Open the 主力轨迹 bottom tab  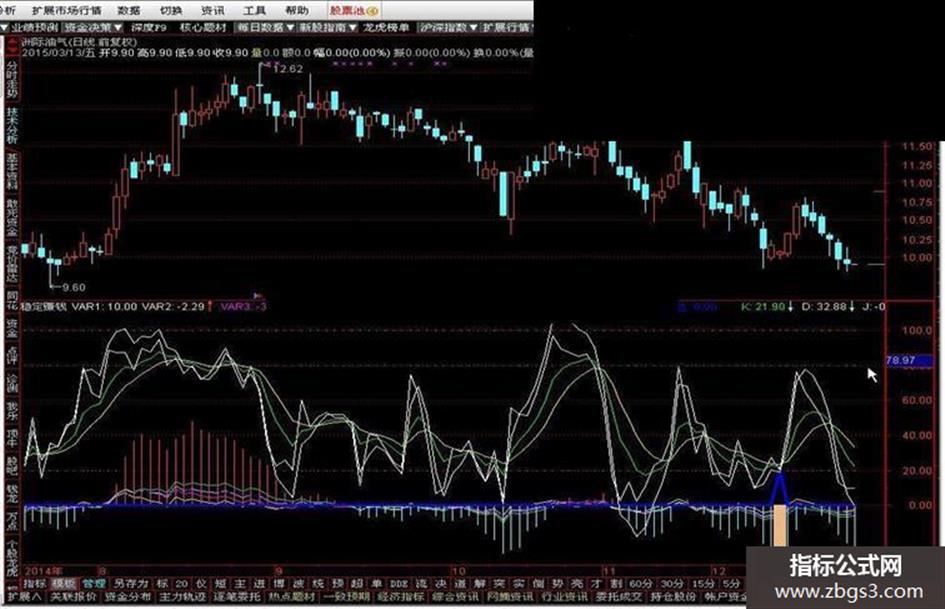coord(182,596)
